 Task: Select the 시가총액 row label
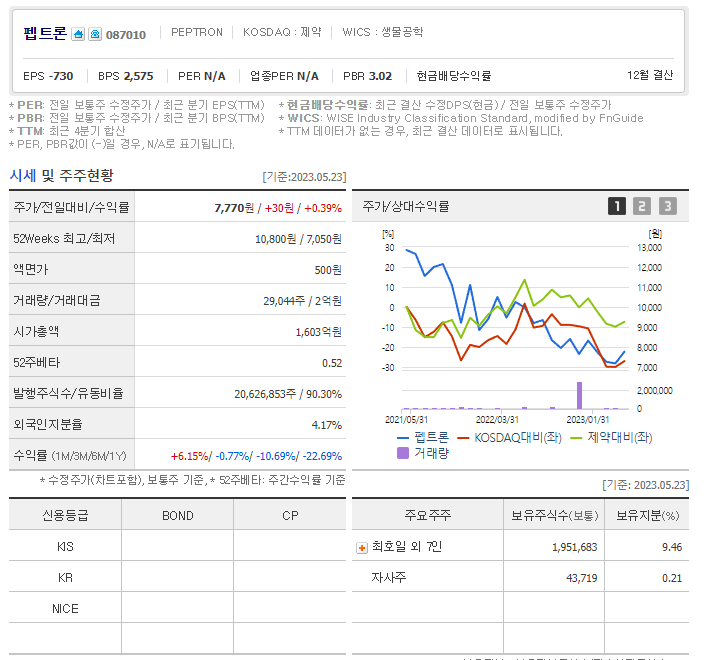pyautogui.click(x=36, y=331)
